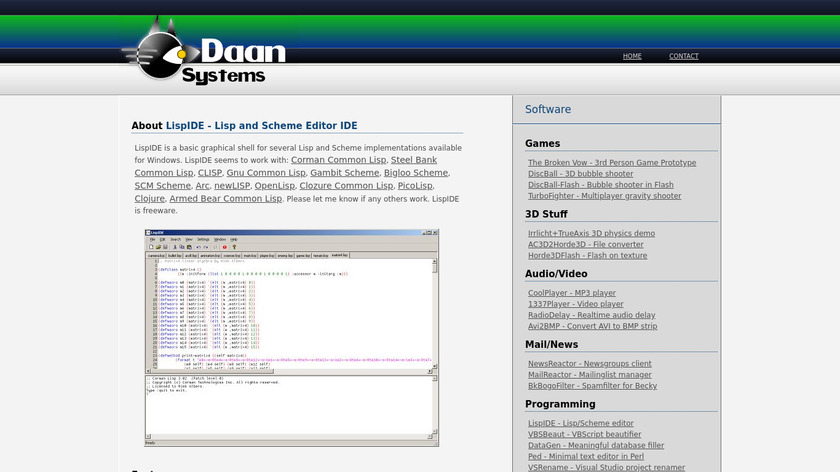Open DataGen database filler link
This screenshot has width=840, height=472.
596,445
